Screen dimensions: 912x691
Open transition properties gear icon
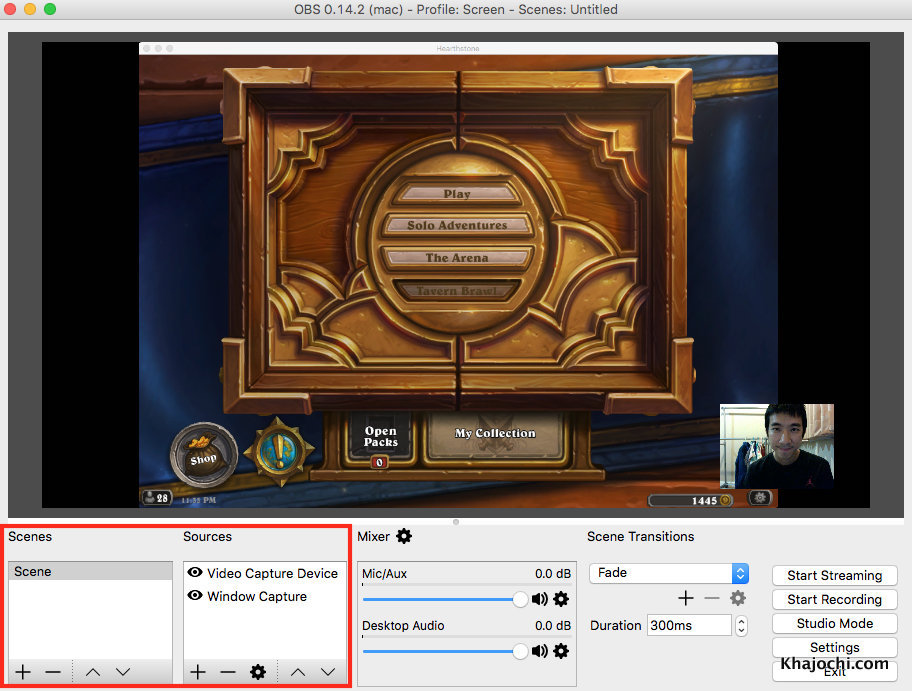click(x=738, y=597)
